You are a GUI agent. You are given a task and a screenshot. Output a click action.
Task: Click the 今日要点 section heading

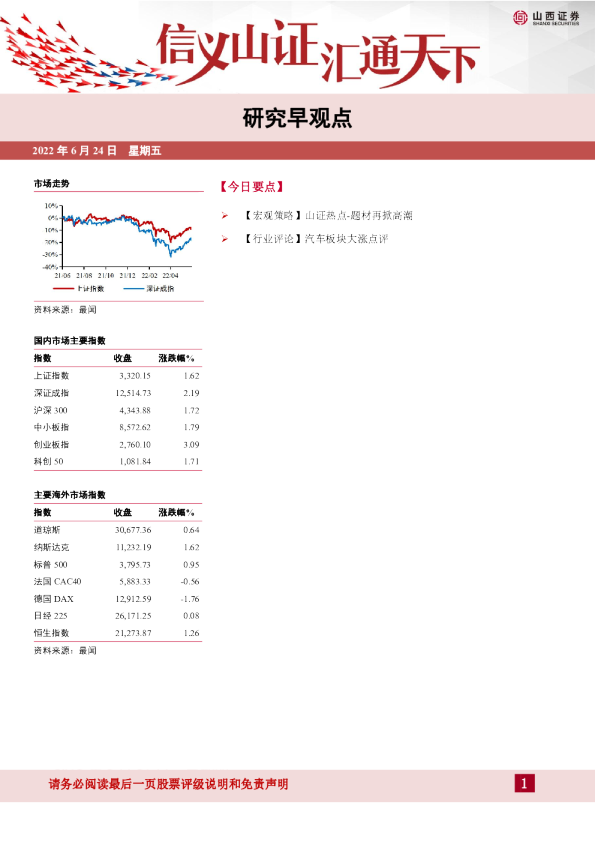click(251, 187)
